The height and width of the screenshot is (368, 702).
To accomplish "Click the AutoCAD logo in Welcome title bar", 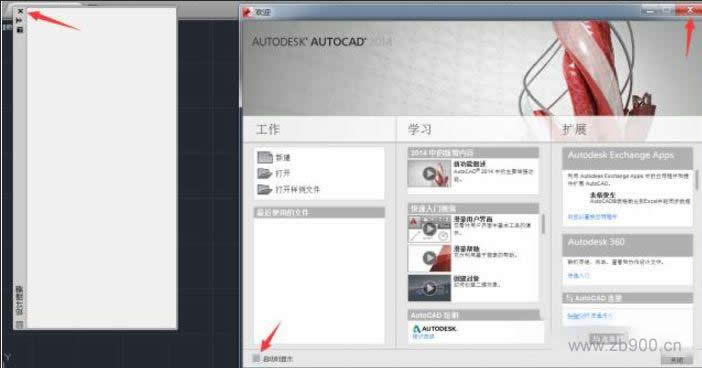I will (x=248, y=13).
